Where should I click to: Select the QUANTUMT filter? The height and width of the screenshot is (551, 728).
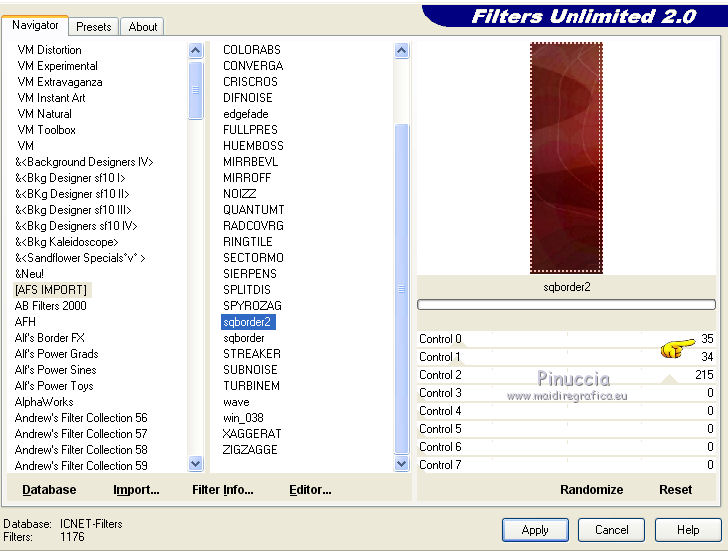pyautogui.click(x=254, y=210)
